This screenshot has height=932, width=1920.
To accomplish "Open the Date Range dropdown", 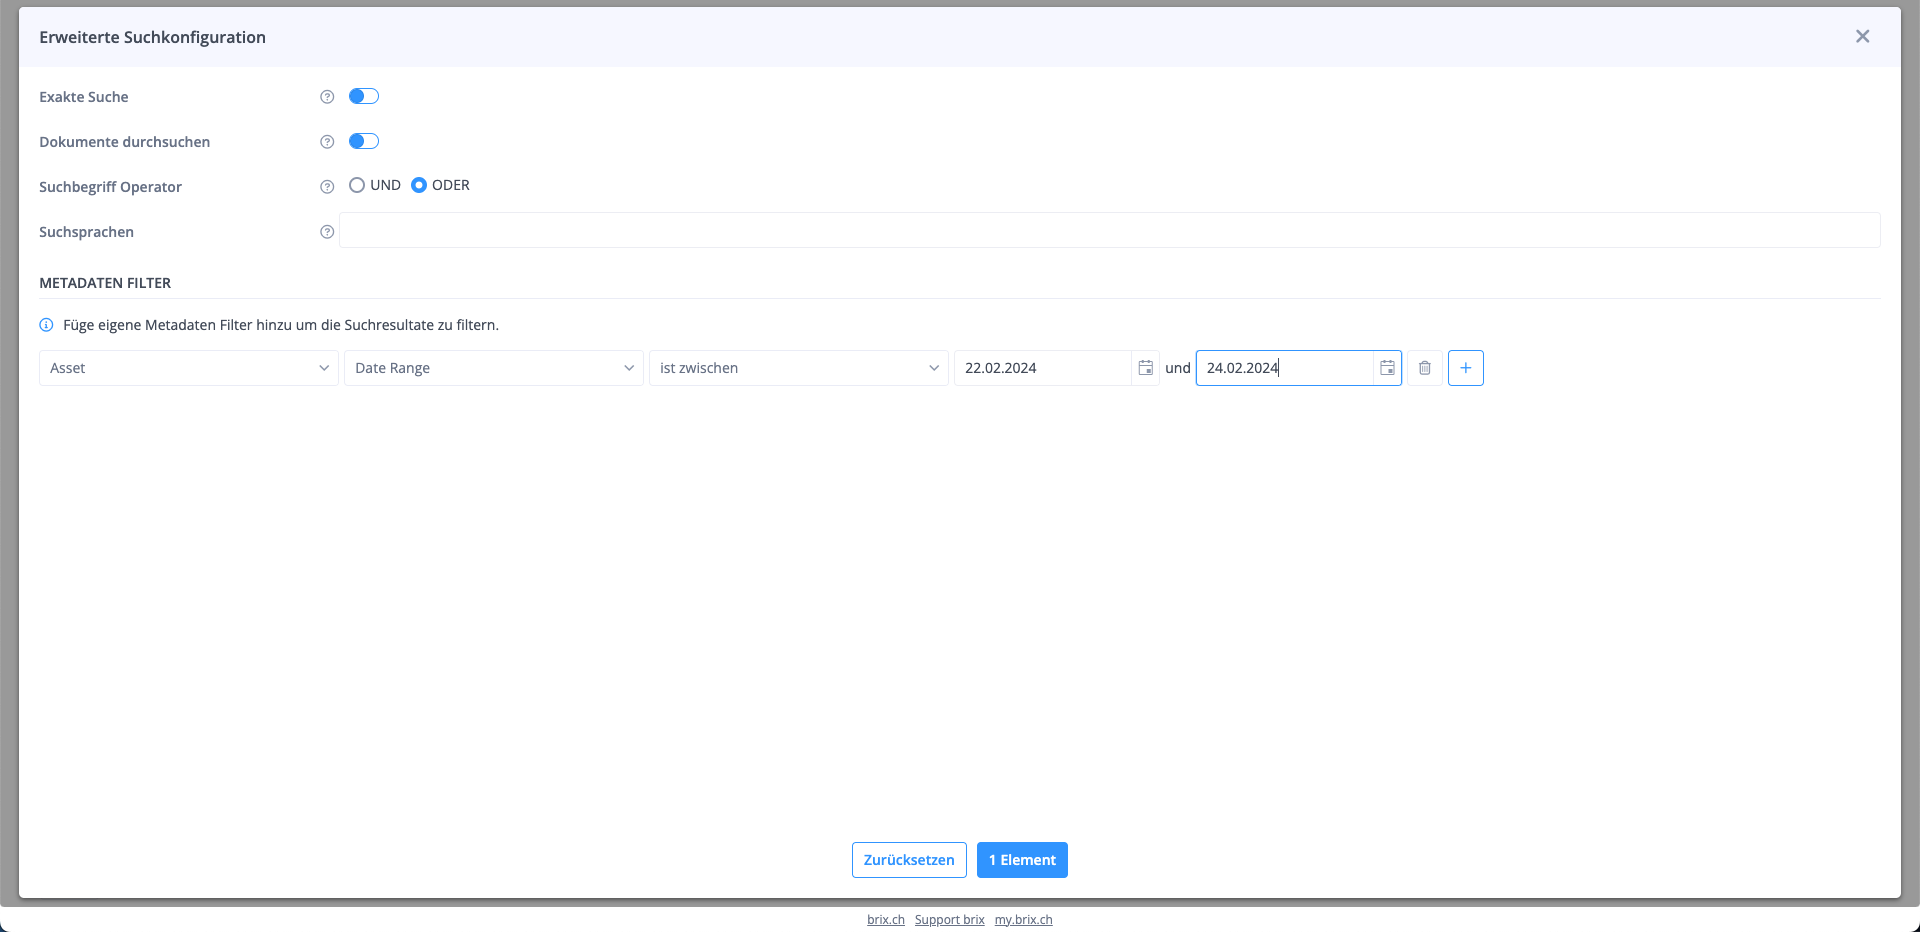I will coord(494,368).
